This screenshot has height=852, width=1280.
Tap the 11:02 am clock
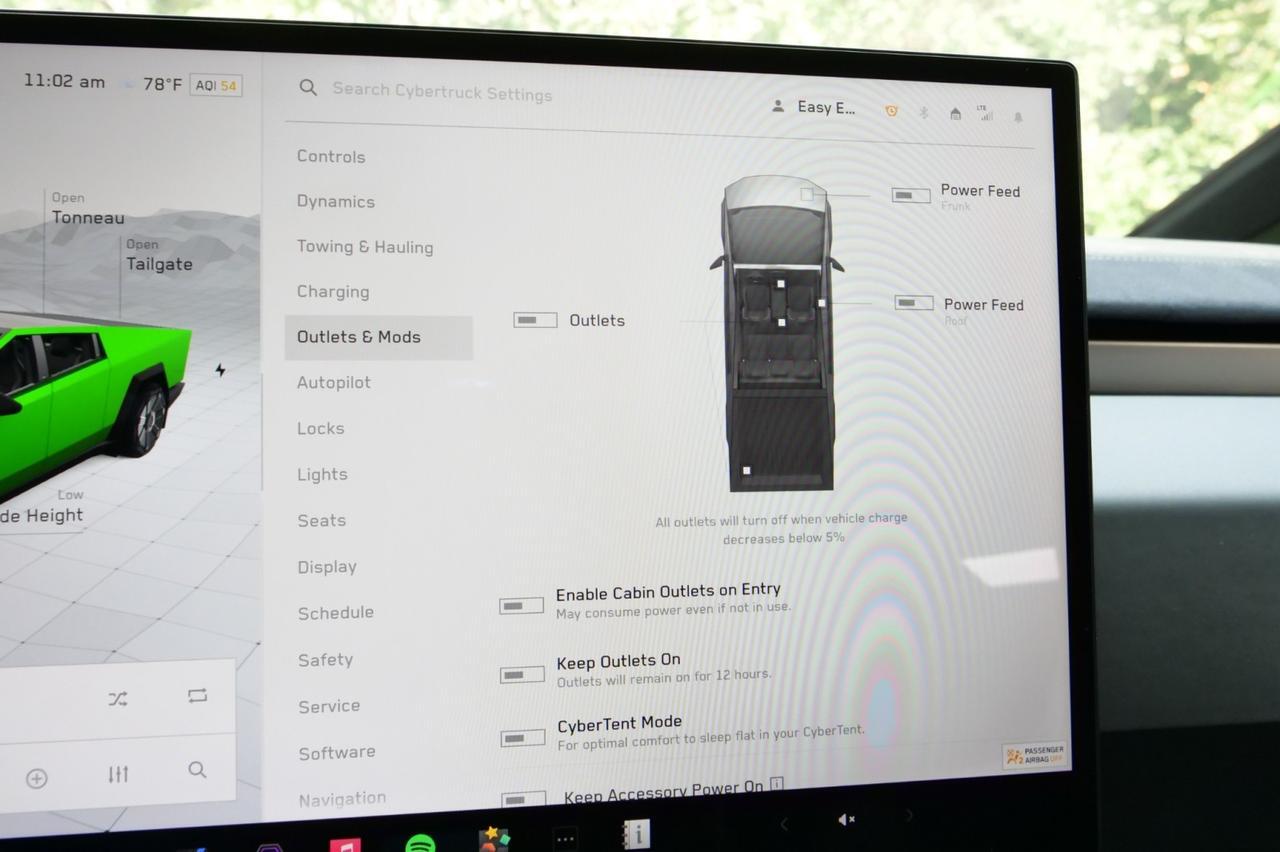pos(64,81)
